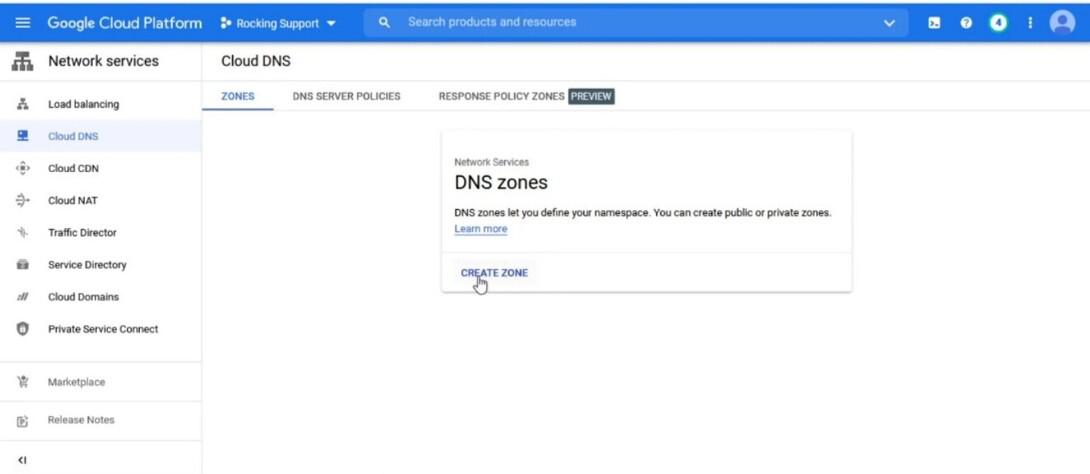Activate Cloud Shell icon
1090x474 pixels.
(934, 23)
